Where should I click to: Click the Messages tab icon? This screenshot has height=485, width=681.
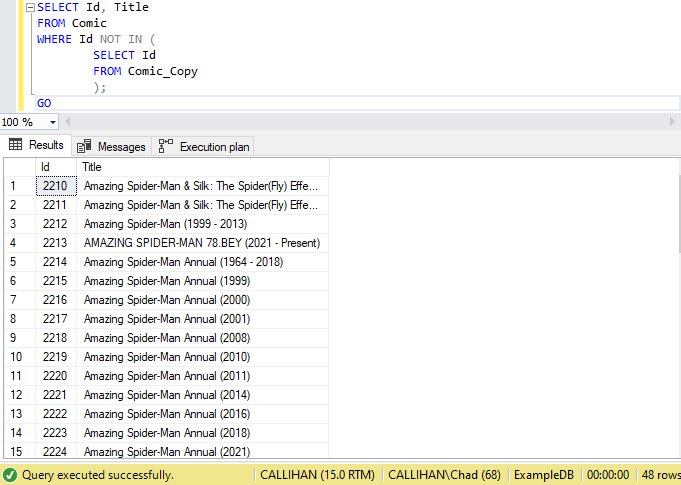(85, 146)
